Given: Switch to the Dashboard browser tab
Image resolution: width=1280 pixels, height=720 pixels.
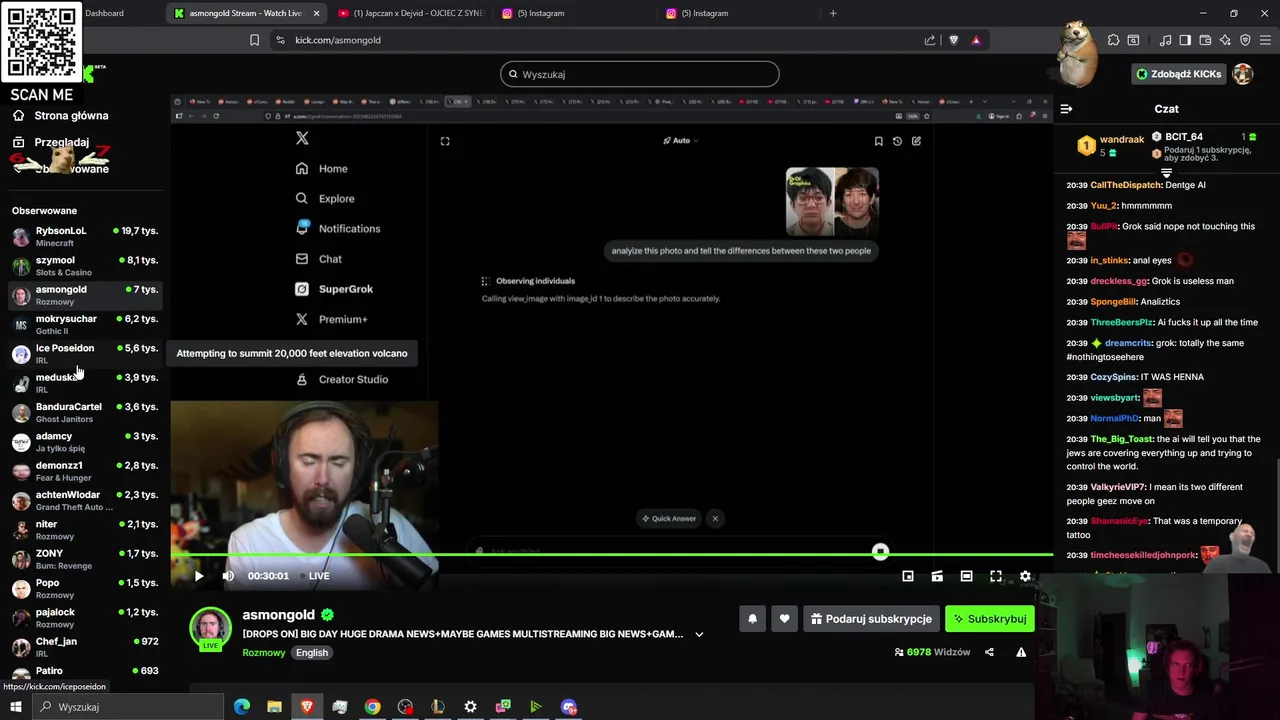Looking at the screenshot, I should pos(104,13).
